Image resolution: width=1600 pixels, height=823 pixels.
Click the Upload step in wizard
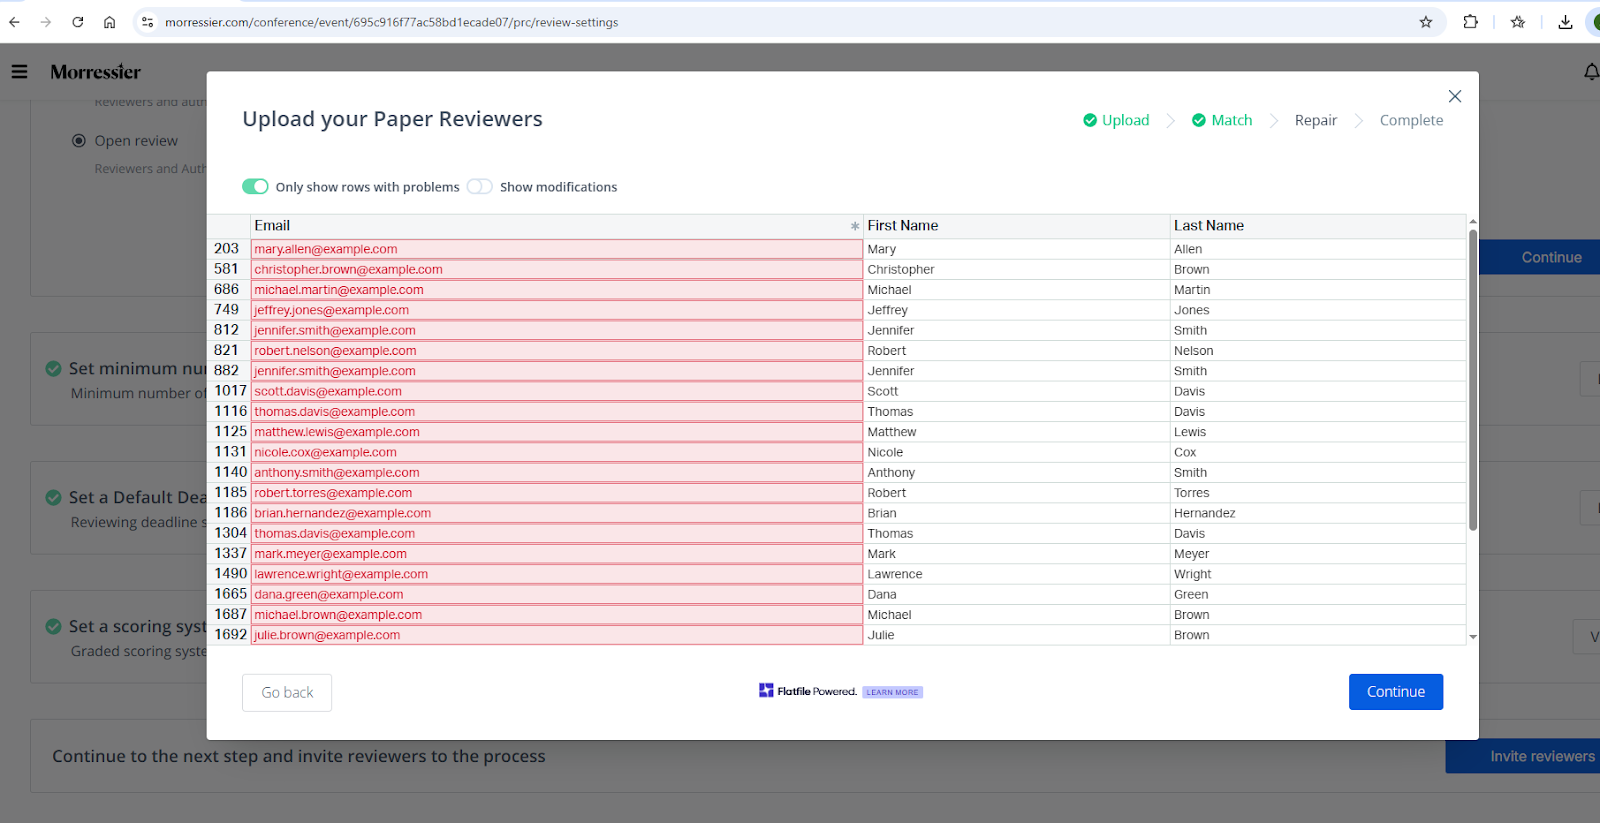coord(1116,120)
